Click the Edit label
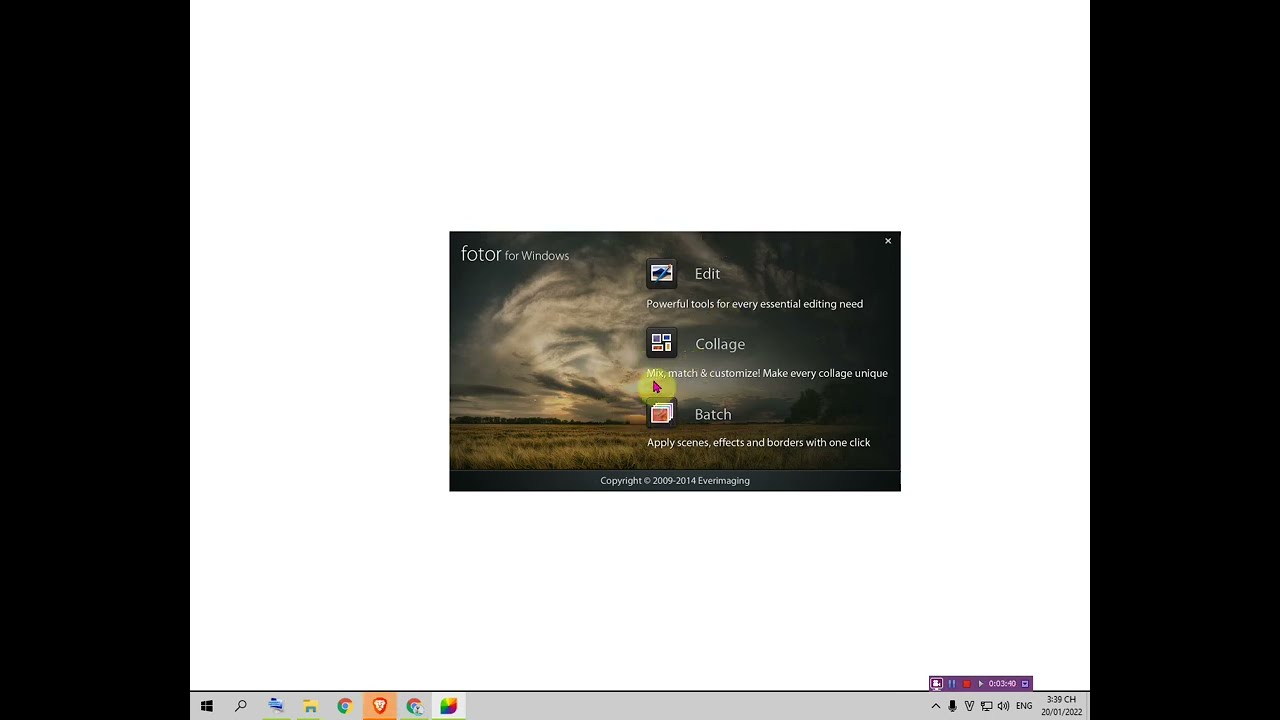This screenshot has width=1280, height=720. (707, 274)
